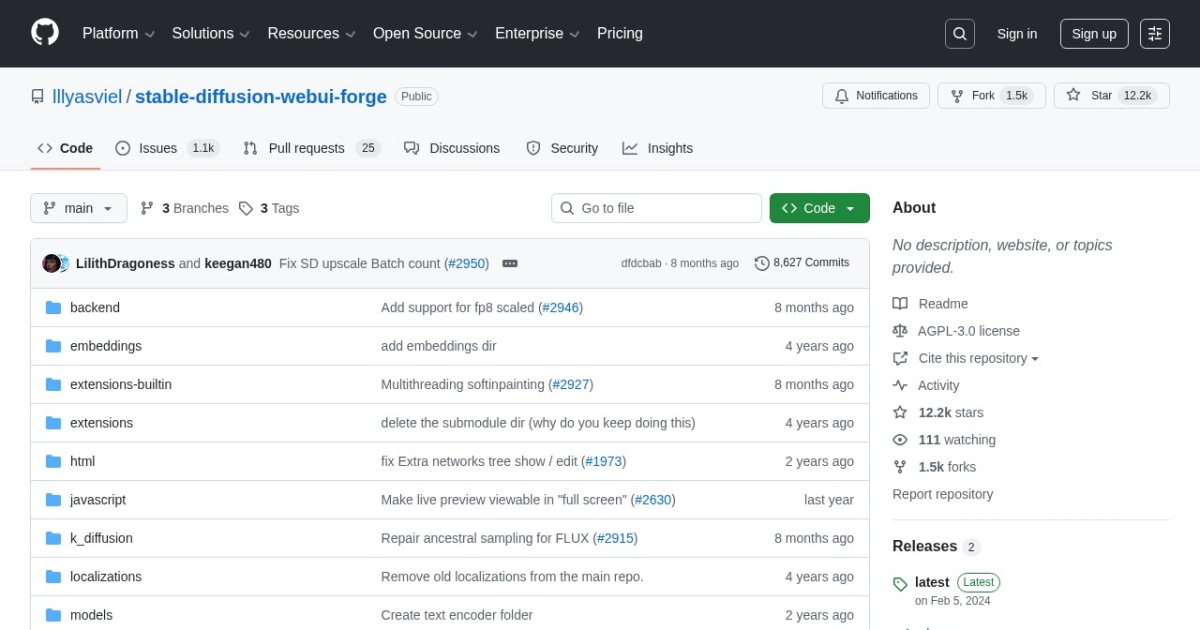Open the main branch dropdown

[x=78, y=208]
